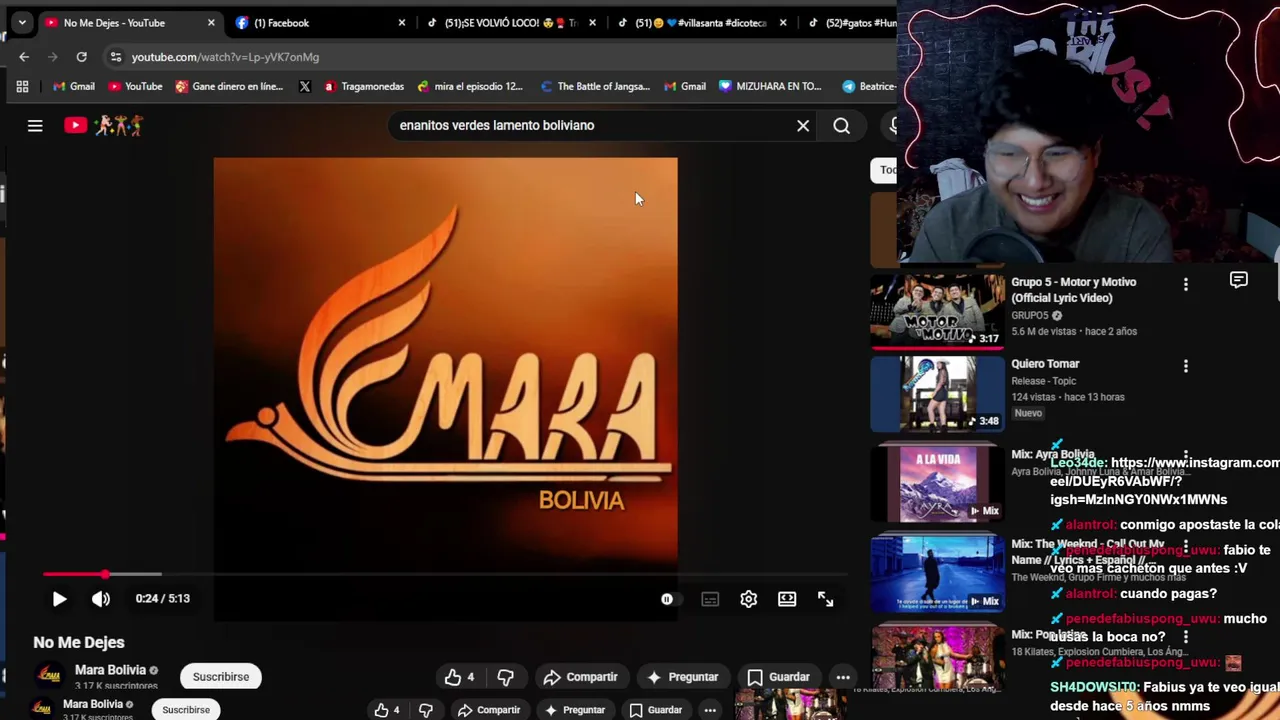Image resolution: width=1280 pixels, height=720 pixels.
Task: Open the Tragamonedas bookmark
Action: [364, 87]
